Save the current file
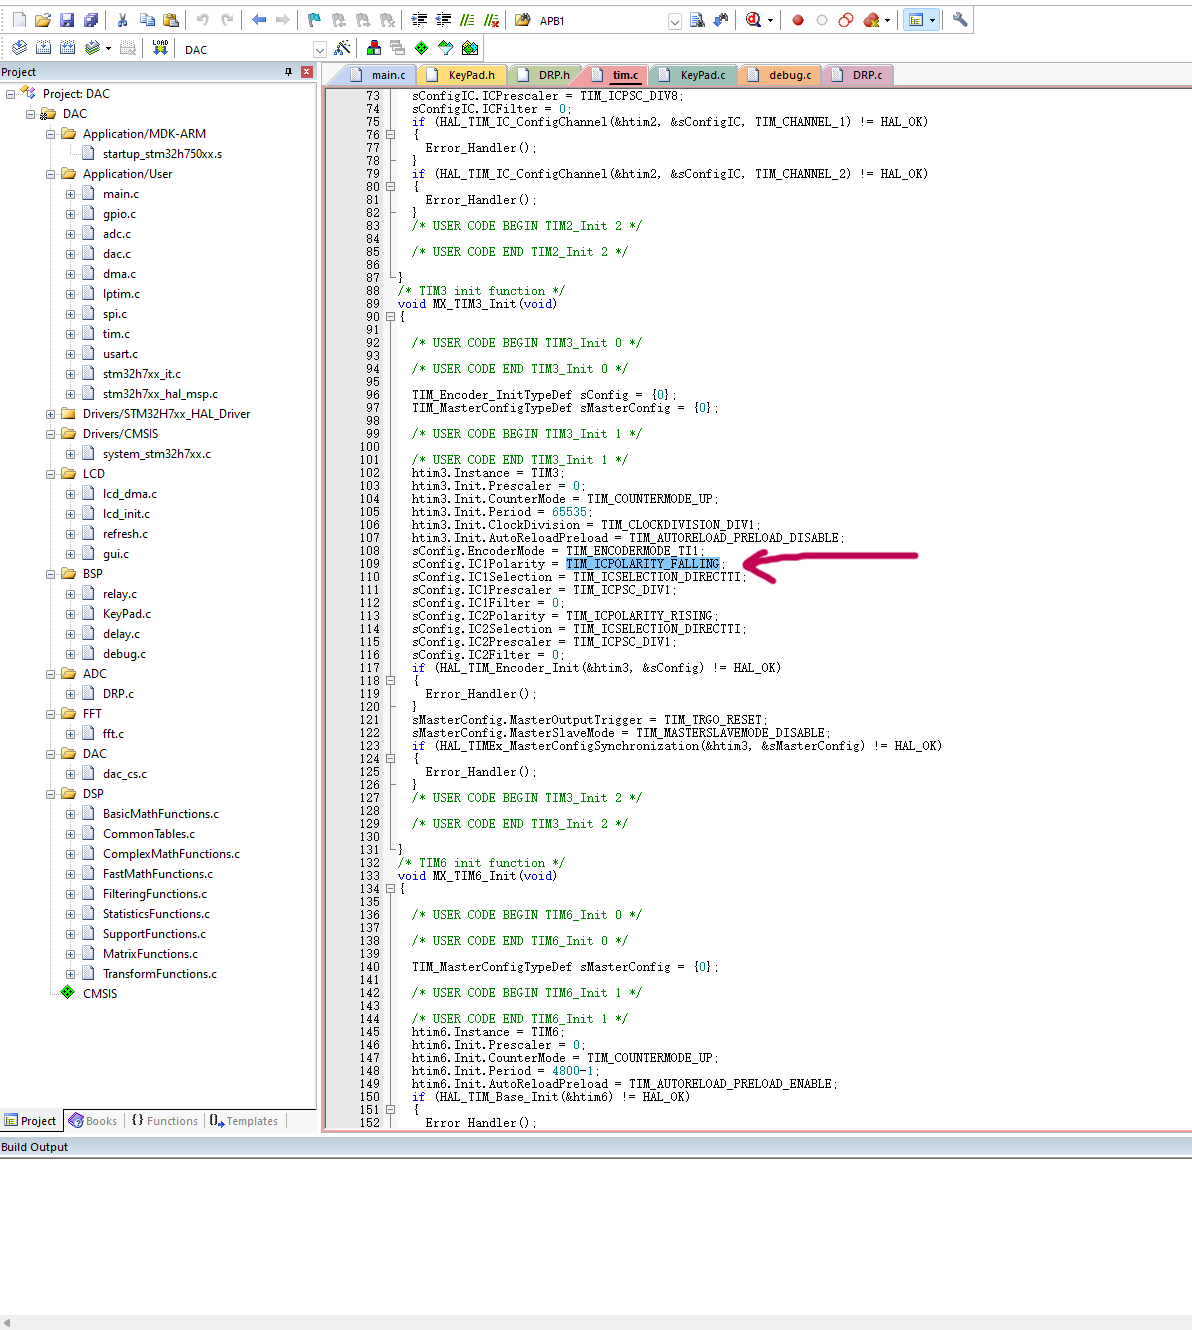Image resolution: width=1192 pixels, height=1330 pixels. coord(67,20)
